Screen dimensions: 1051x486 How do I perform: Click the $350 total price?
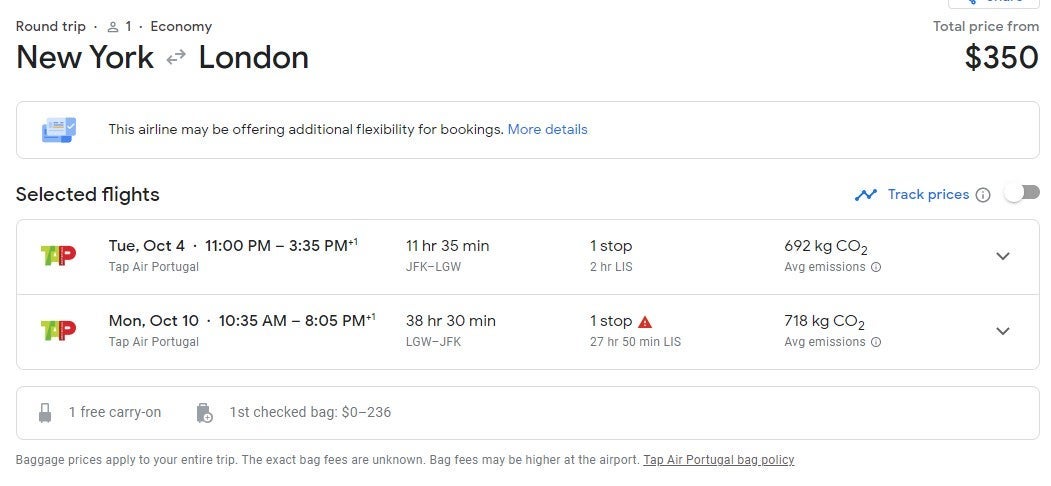pos(1001,58)
